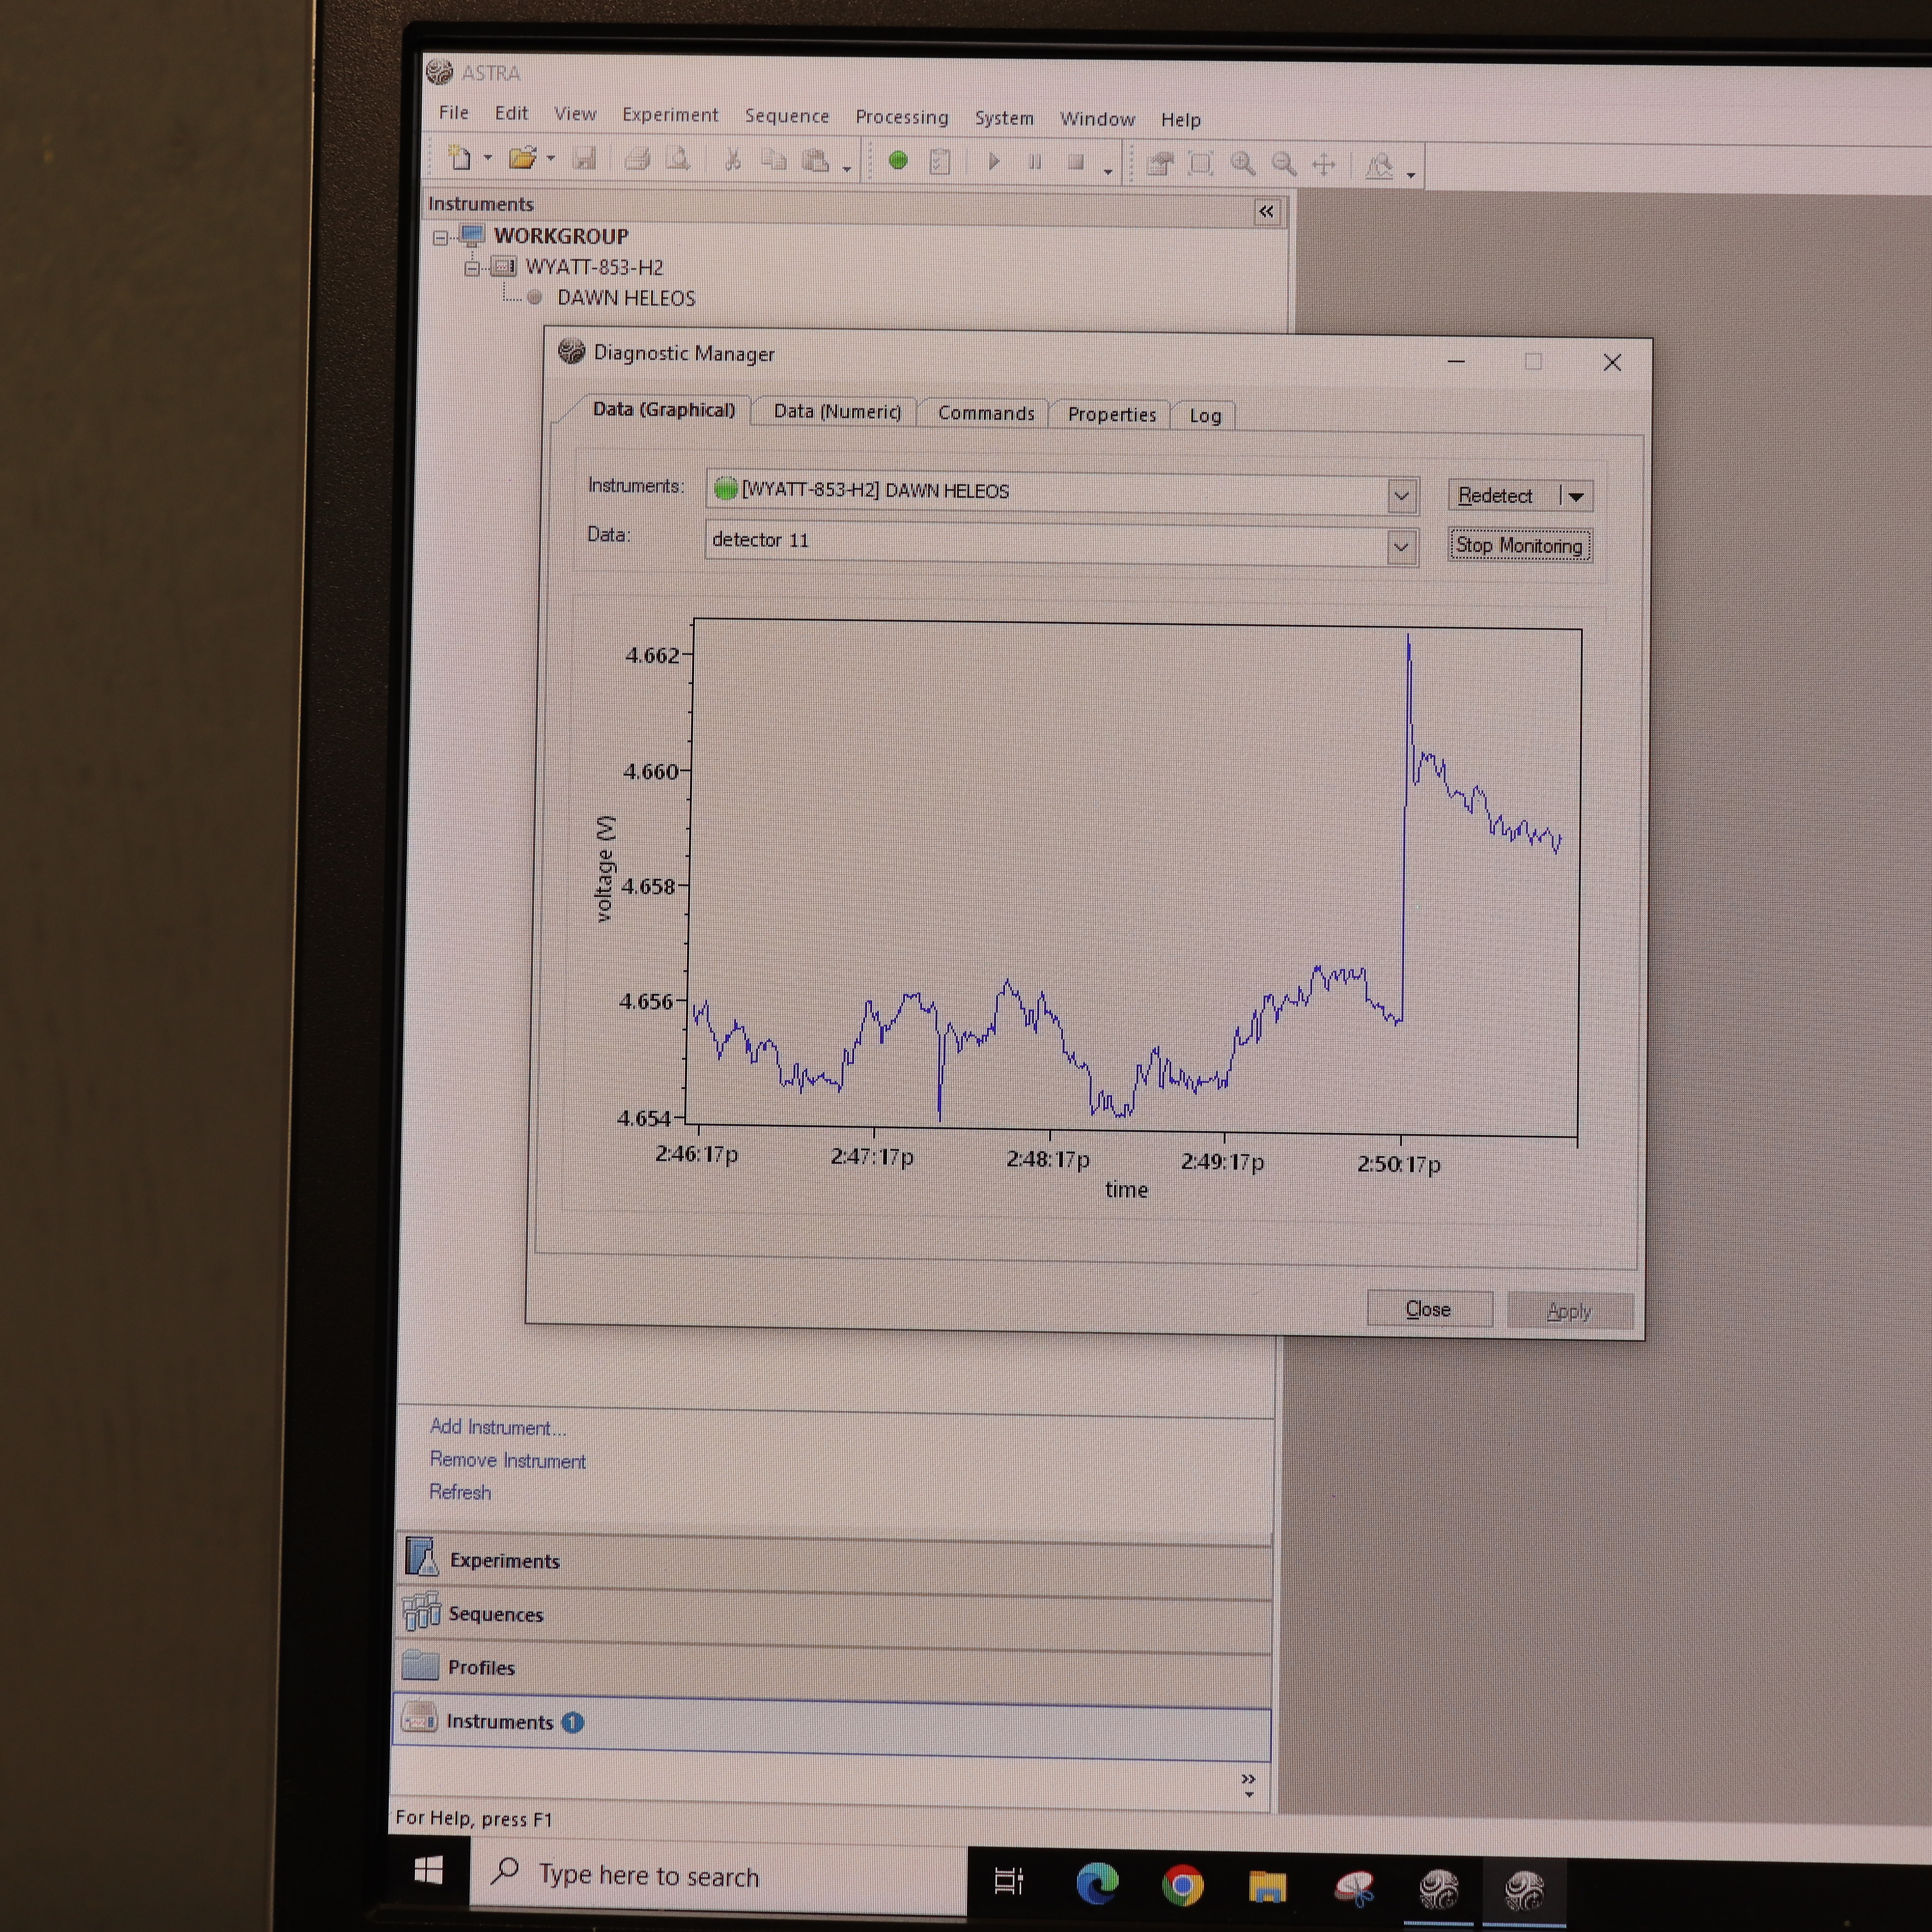Open the Sequences navigation panel
Image resolution: width=1932 pixels, height=1932 pixels.
click(x=833, y=1614)
